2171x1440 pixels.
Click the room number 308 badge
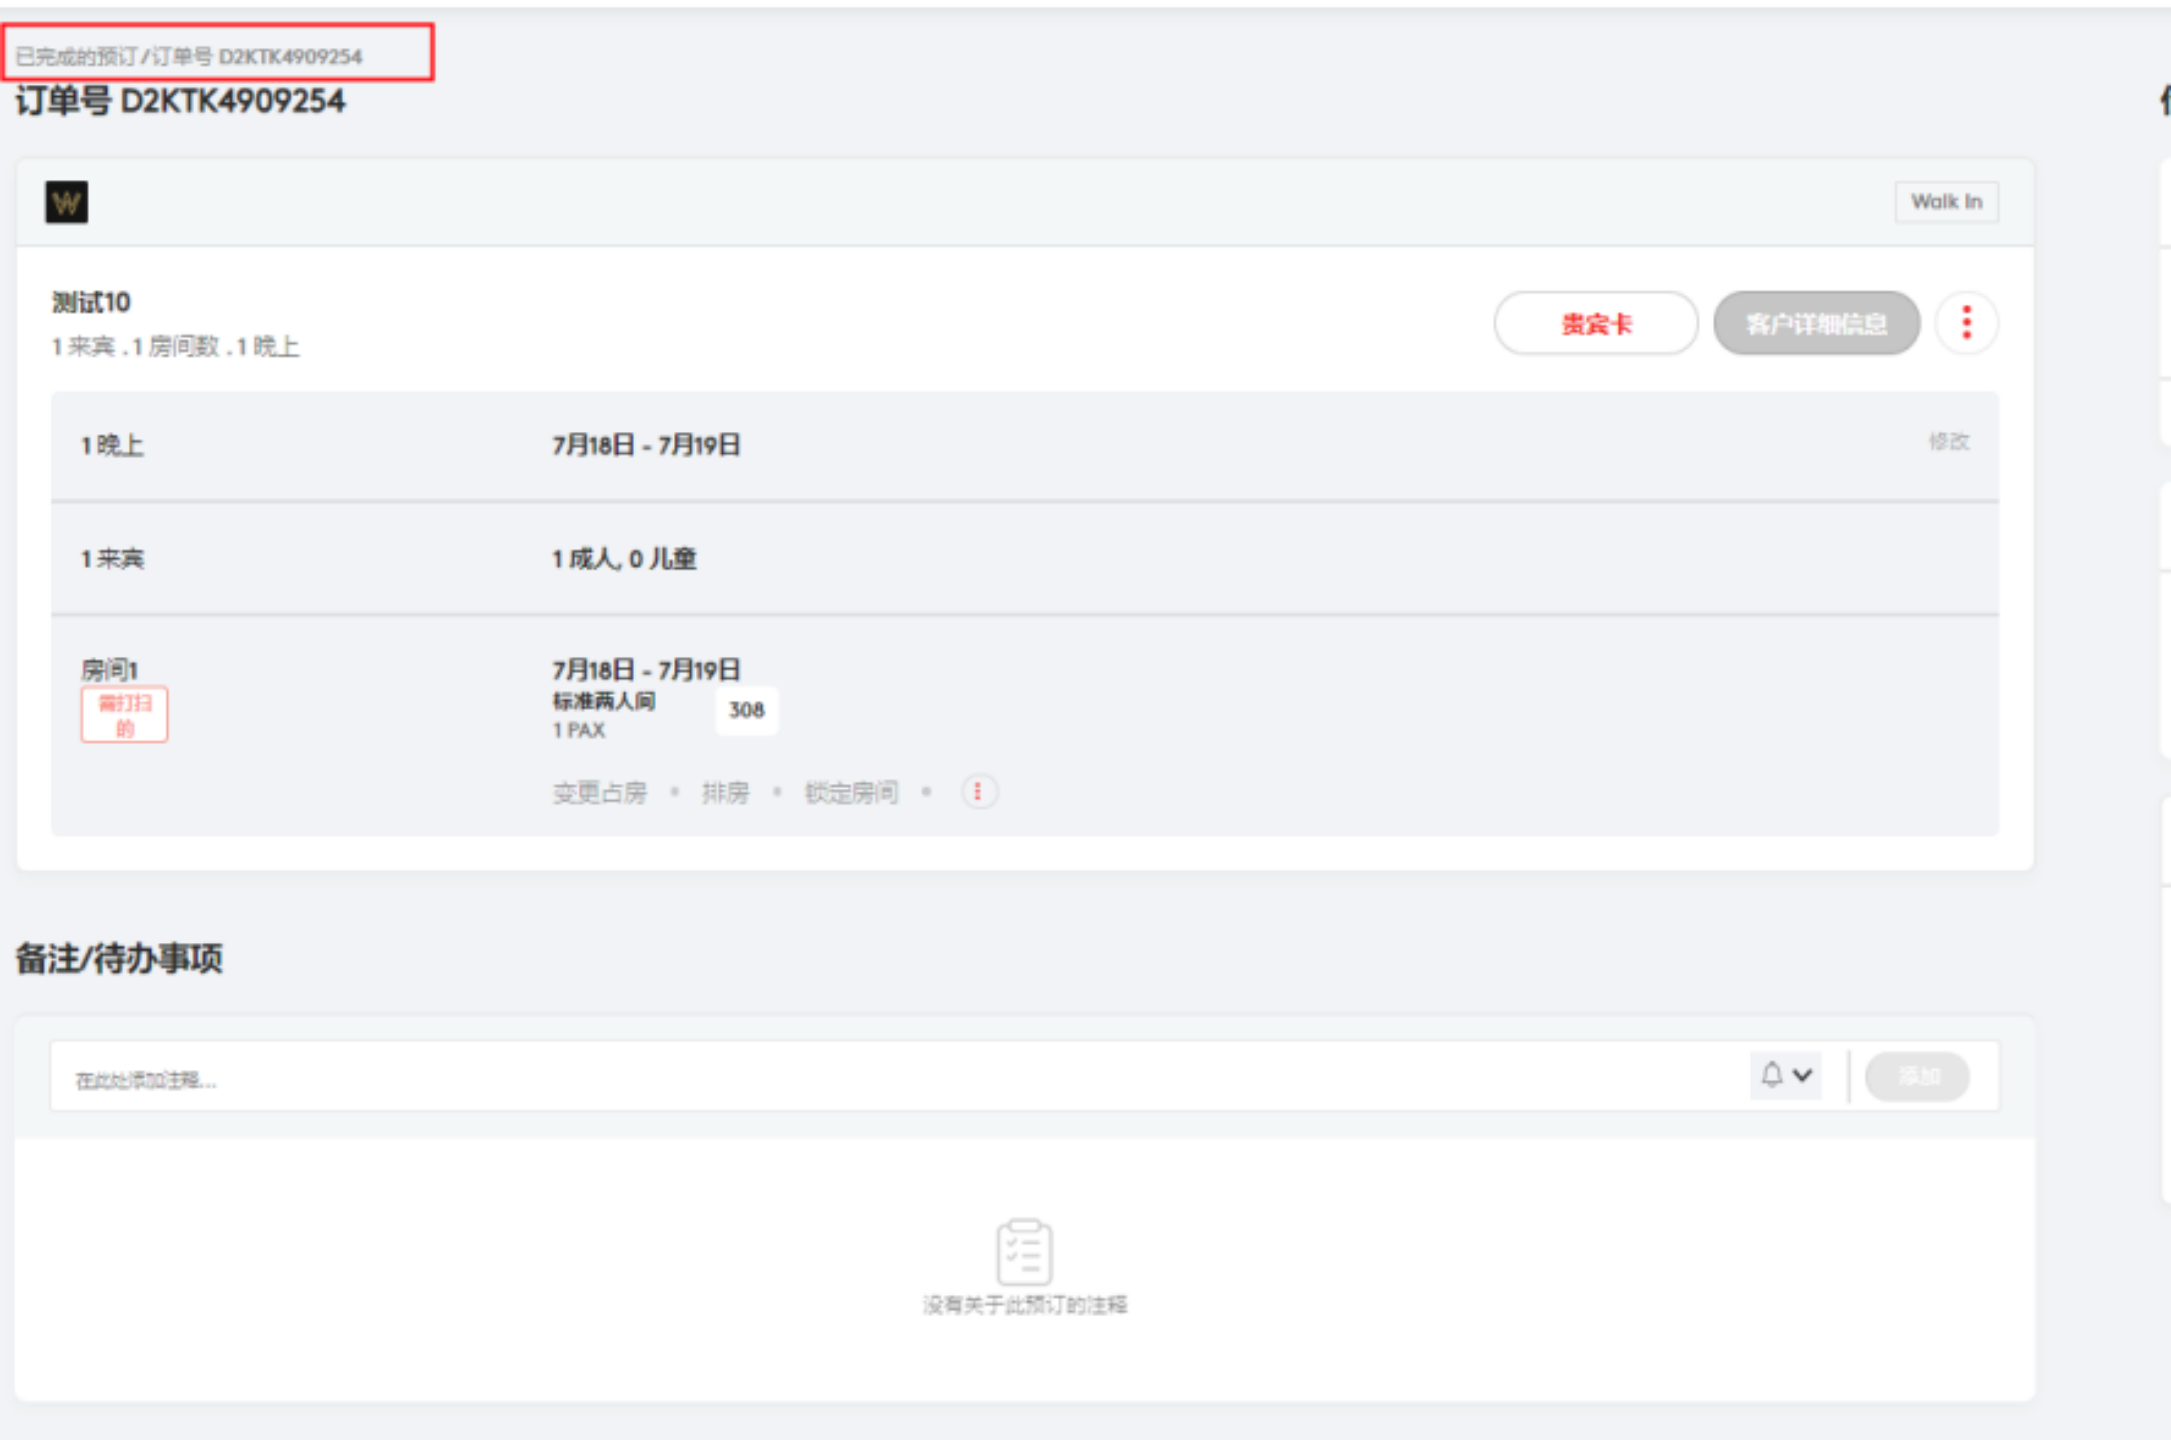[746, 710]
